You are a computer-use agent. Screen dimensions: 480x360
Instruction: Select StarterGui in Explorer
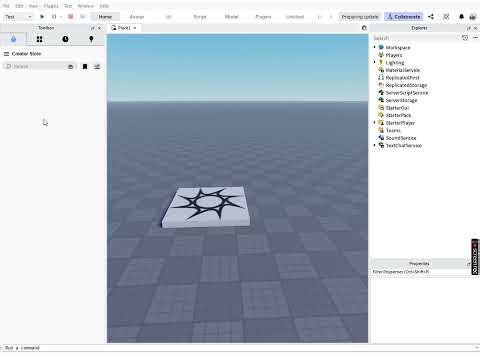397,108
